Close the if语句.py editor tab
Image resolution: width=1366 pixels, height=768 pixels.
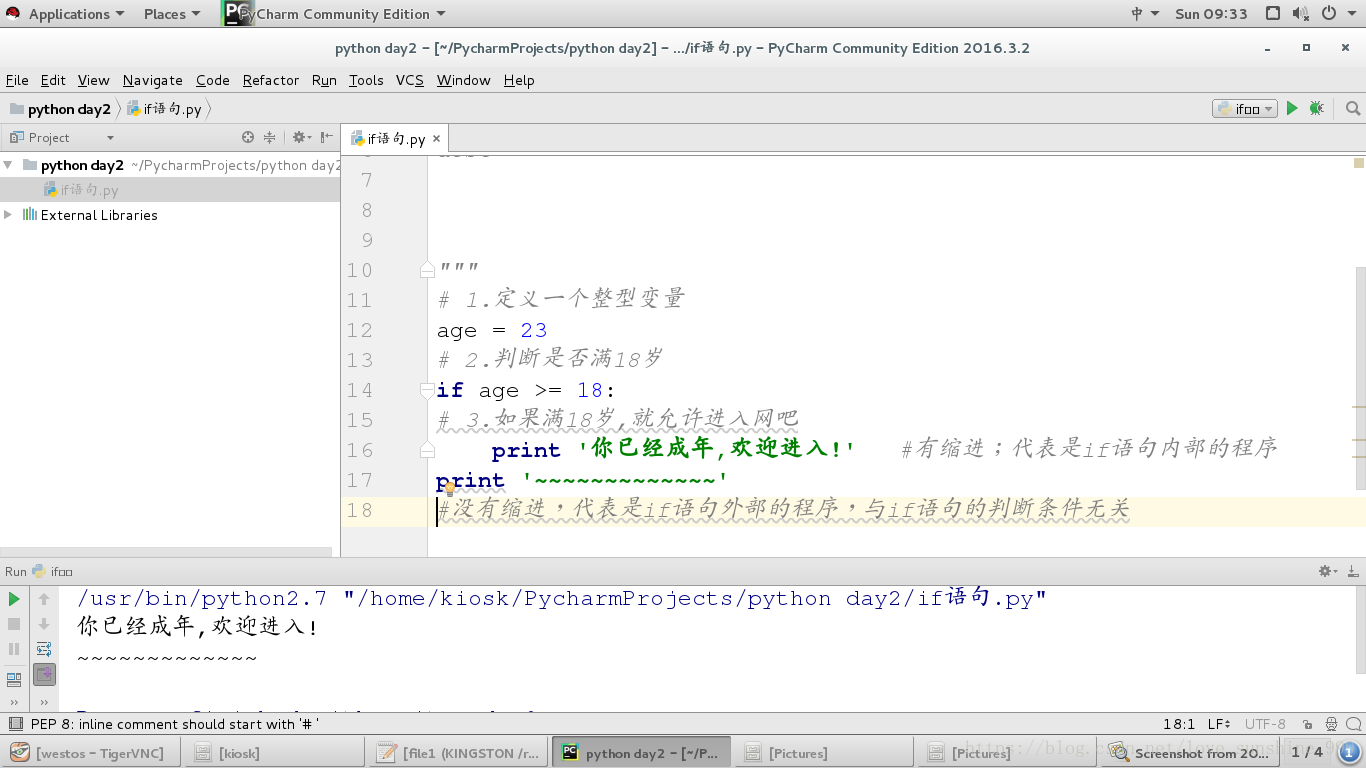tap(436, 139)
